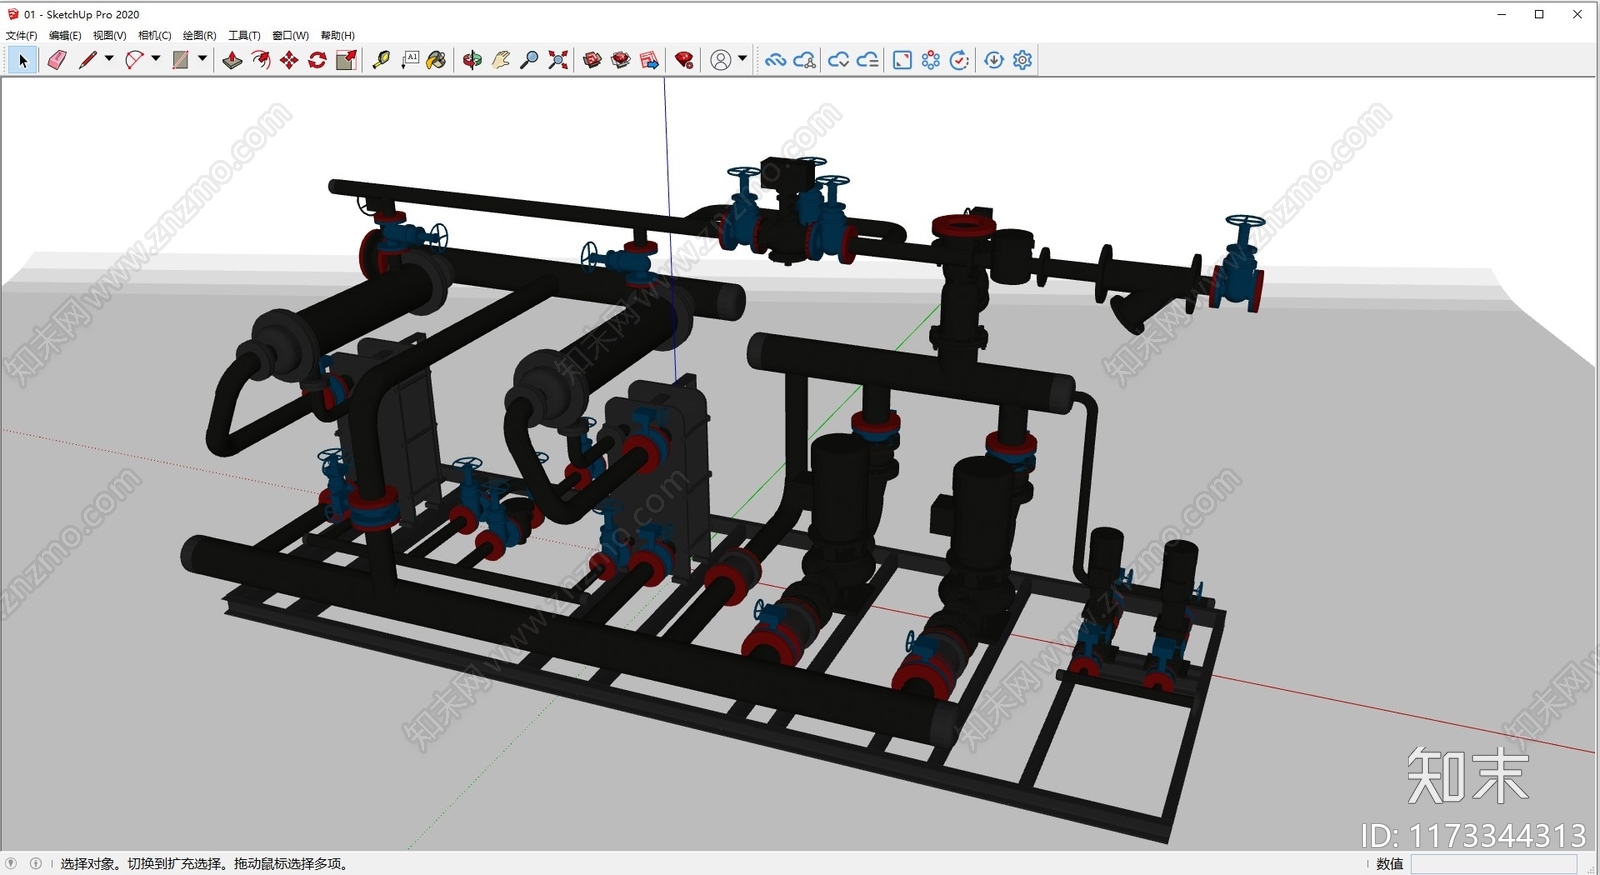Click the status bar geolocation icon
The width and height of the screenshot is (1600, 875).
click(12, 863)
